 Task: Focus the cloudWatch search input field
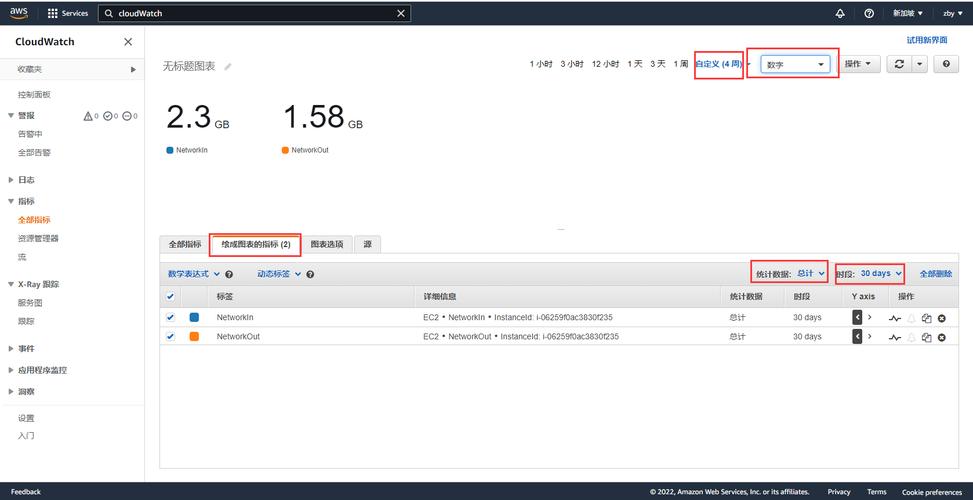click(254, 13)
